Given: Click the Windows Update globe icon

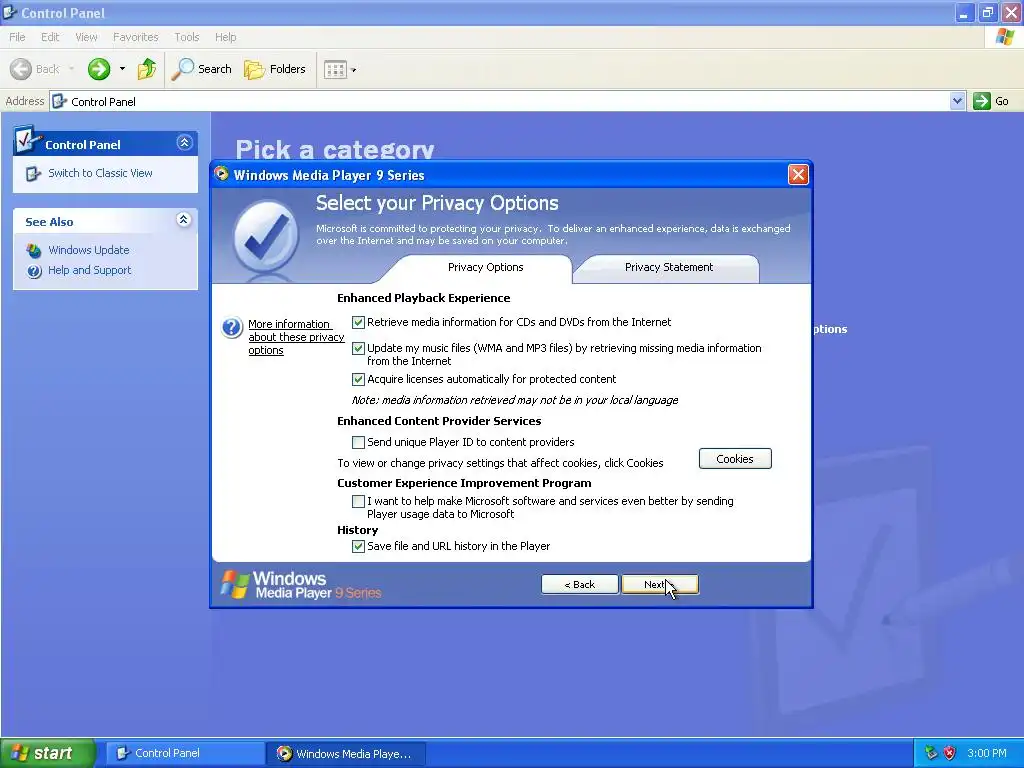Looking at the screenshot, I should tap(34, 250).
